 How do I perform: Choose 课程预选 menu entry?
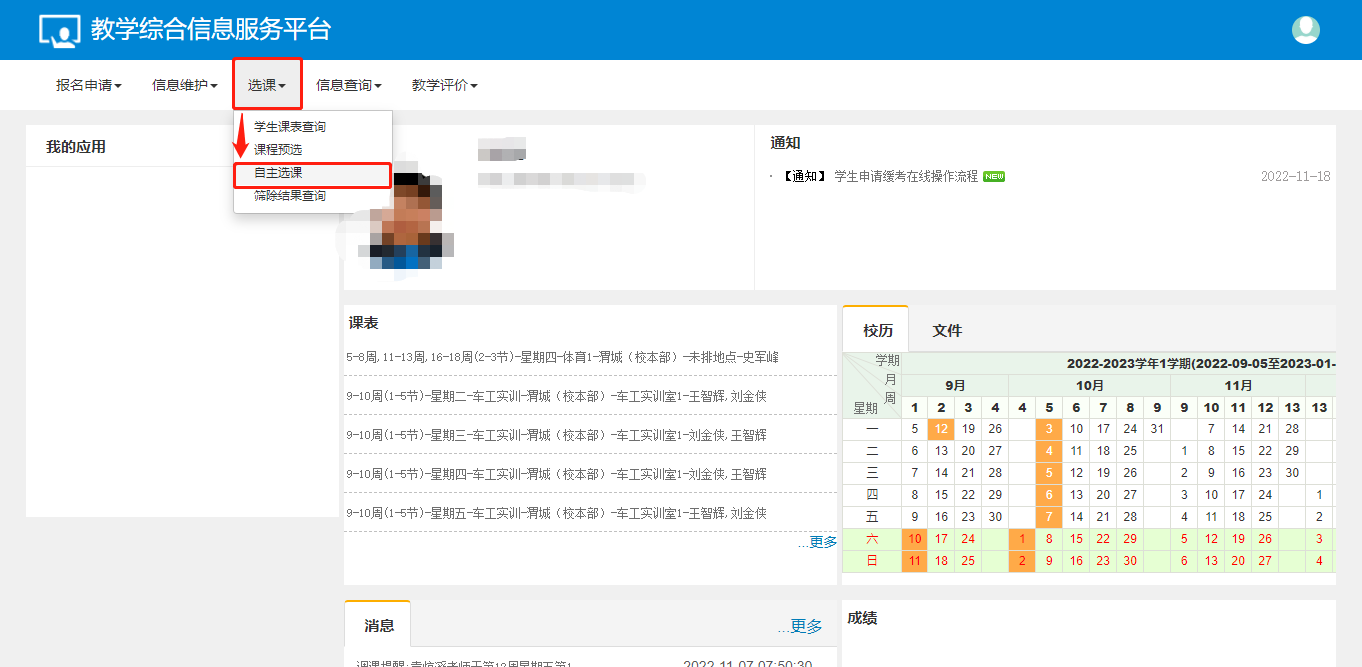[278, 150]
